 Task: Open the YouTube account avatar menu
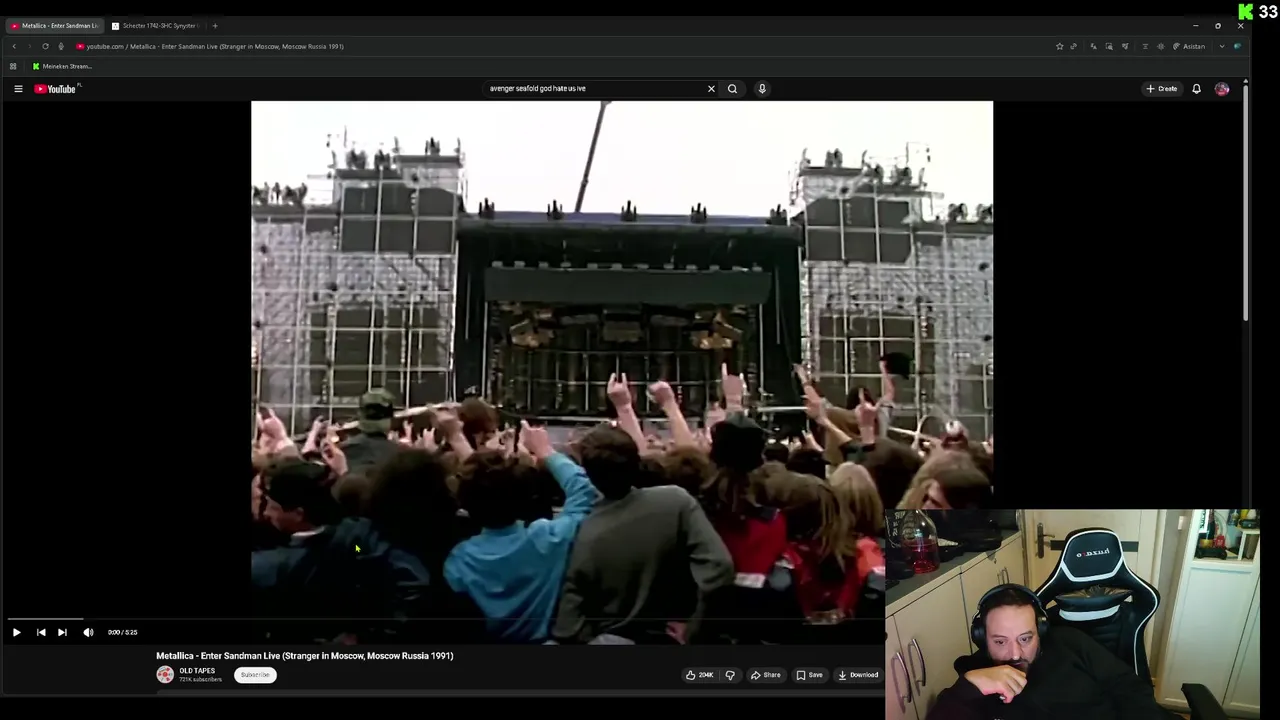click(1222, 89)
